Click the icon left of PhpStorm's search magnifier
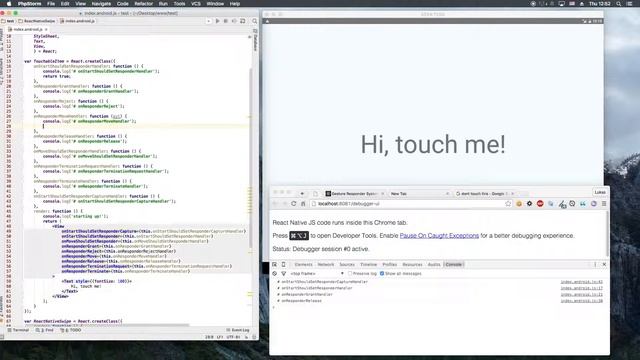The width and height of the screenshot is (640, 360). (242, 21)
